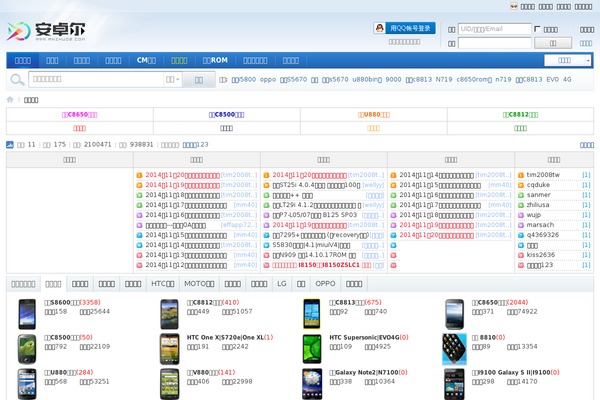This screenshot has height=400, width=600.
Task: Click the rank icon beside tim2008tw
Action: click(x=521, y=175)
